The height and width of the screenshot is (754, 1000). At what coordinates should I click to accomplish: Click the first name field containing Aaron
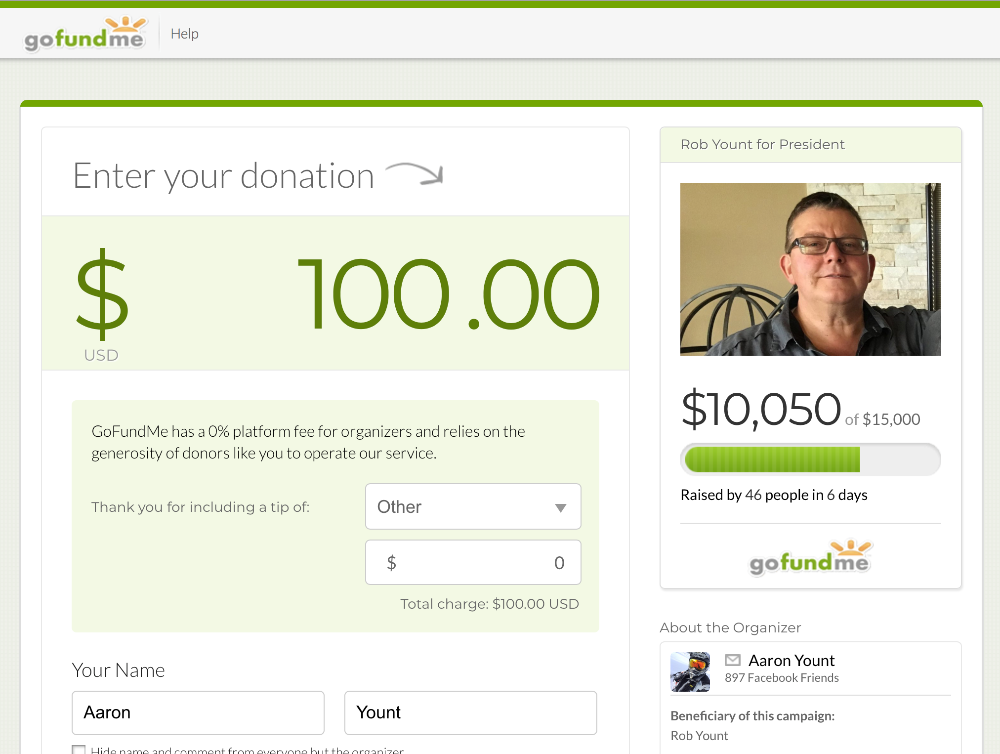198,713
